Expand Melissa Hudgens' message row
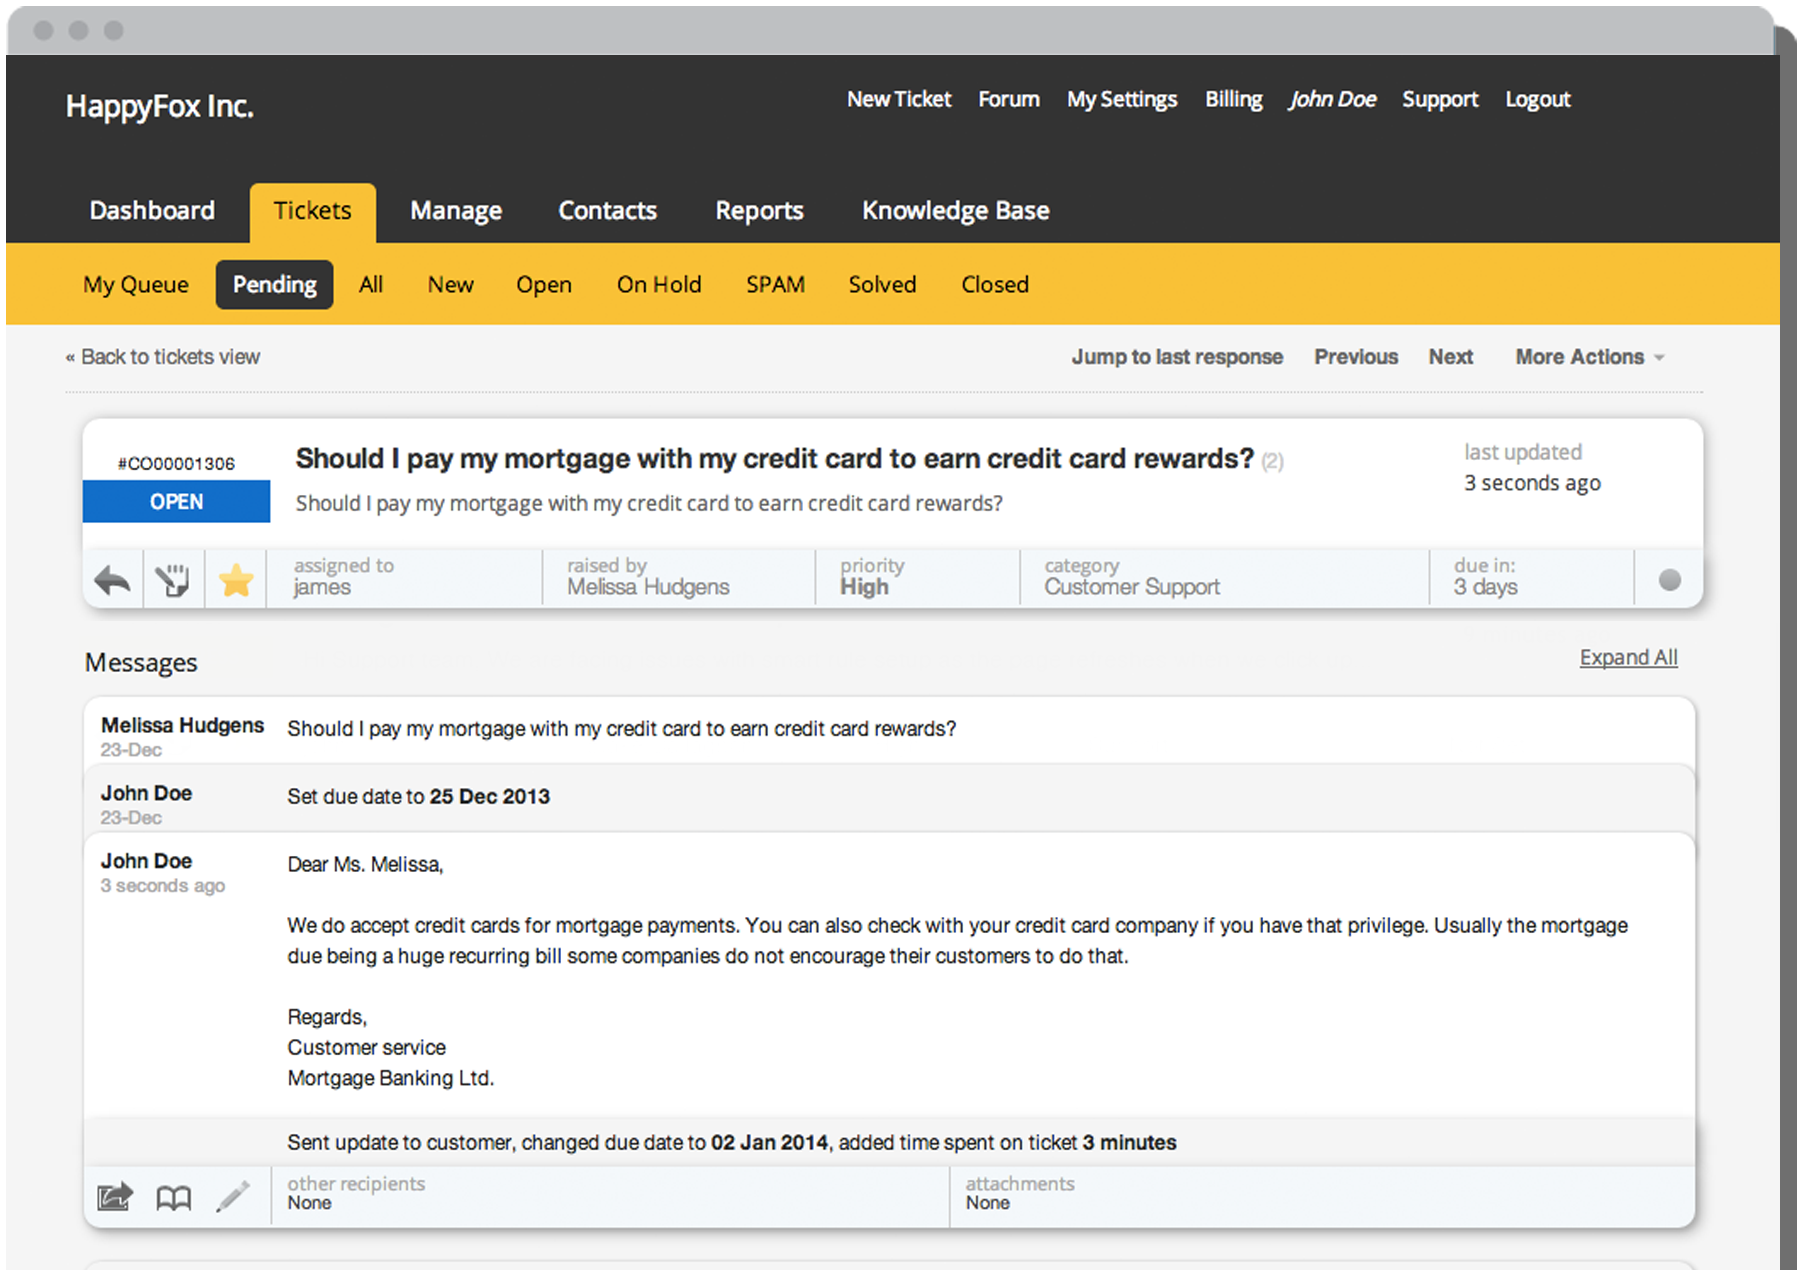 point(889,732)
